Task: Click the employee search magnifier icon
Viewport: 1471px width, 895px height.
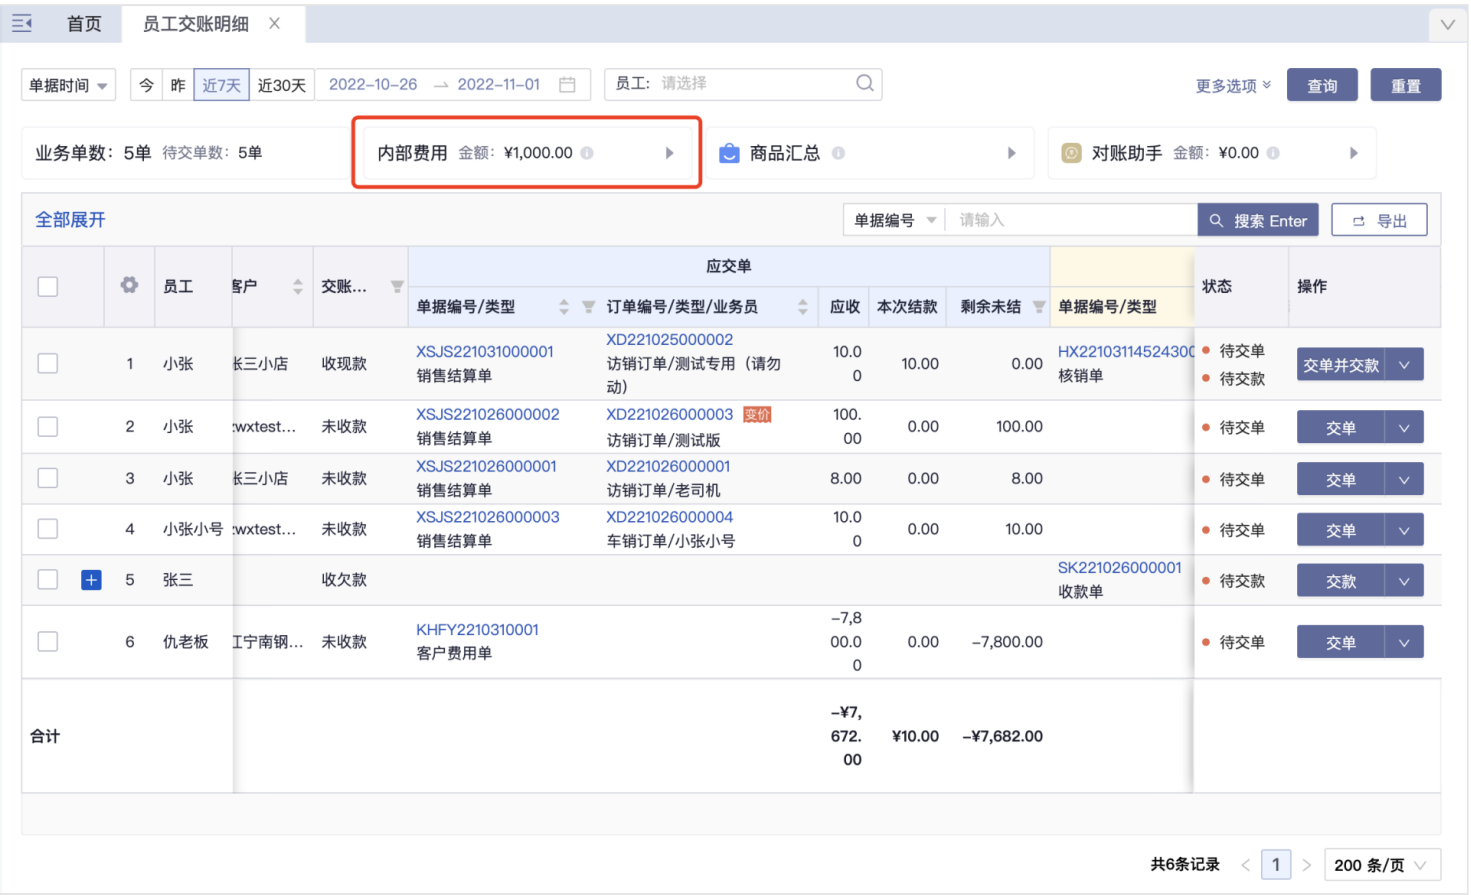Action: pos(864,84)
